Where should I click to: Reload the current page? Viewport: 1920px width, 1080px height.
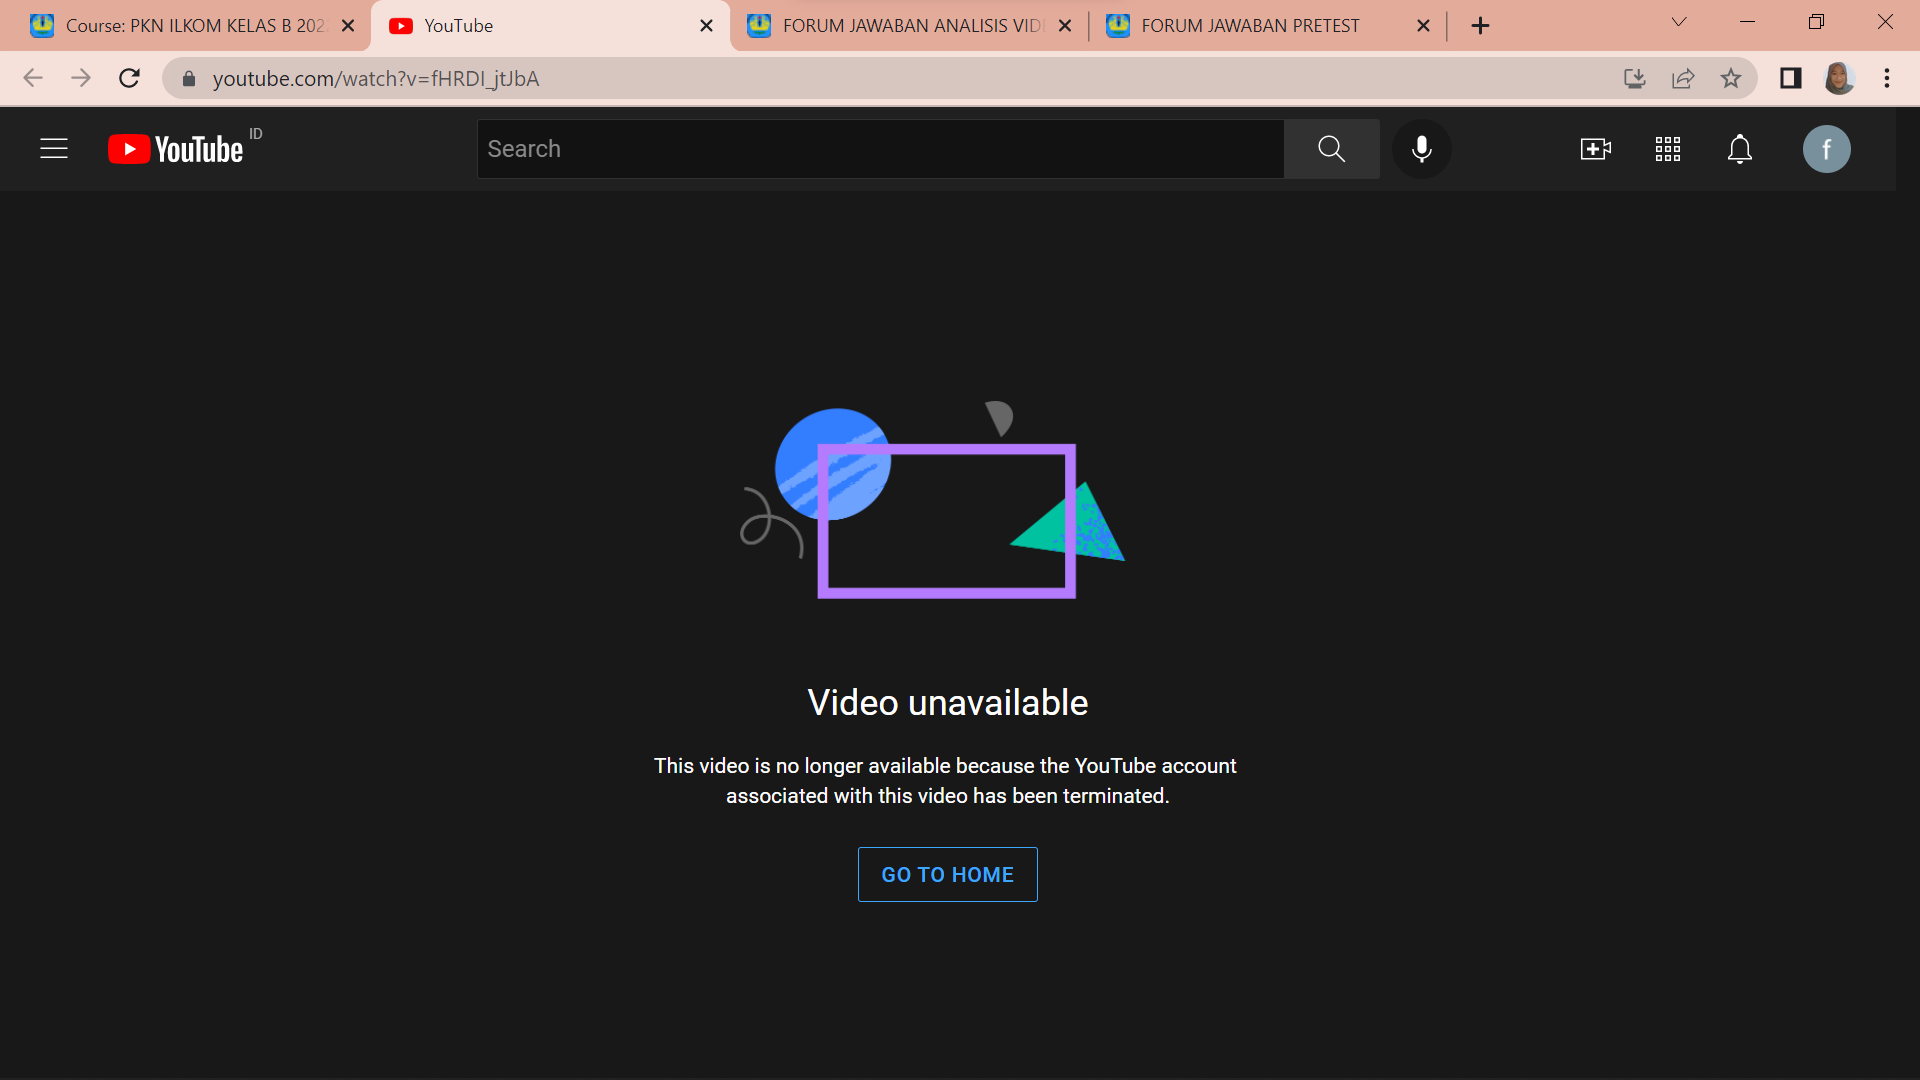pyautogui.click(x=129, y=78)
